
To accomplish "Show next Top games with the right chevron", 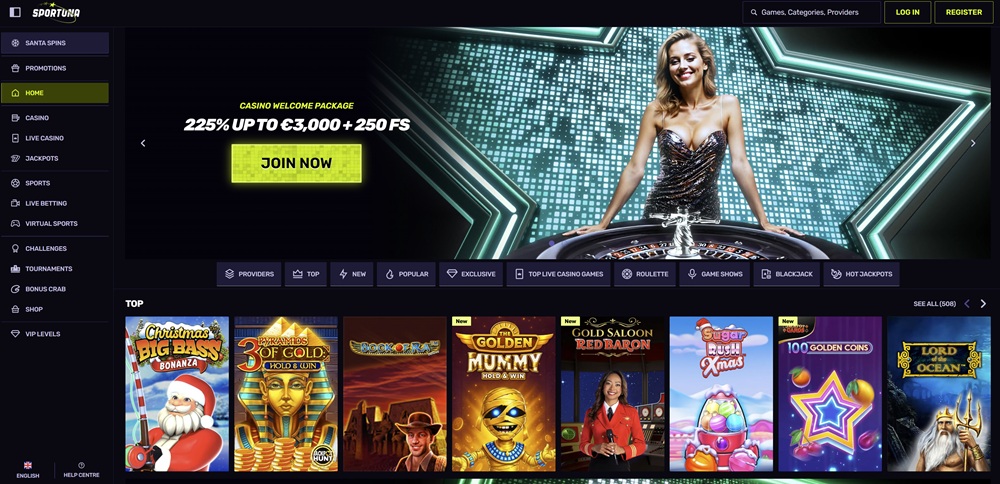I will click(983, 304).
